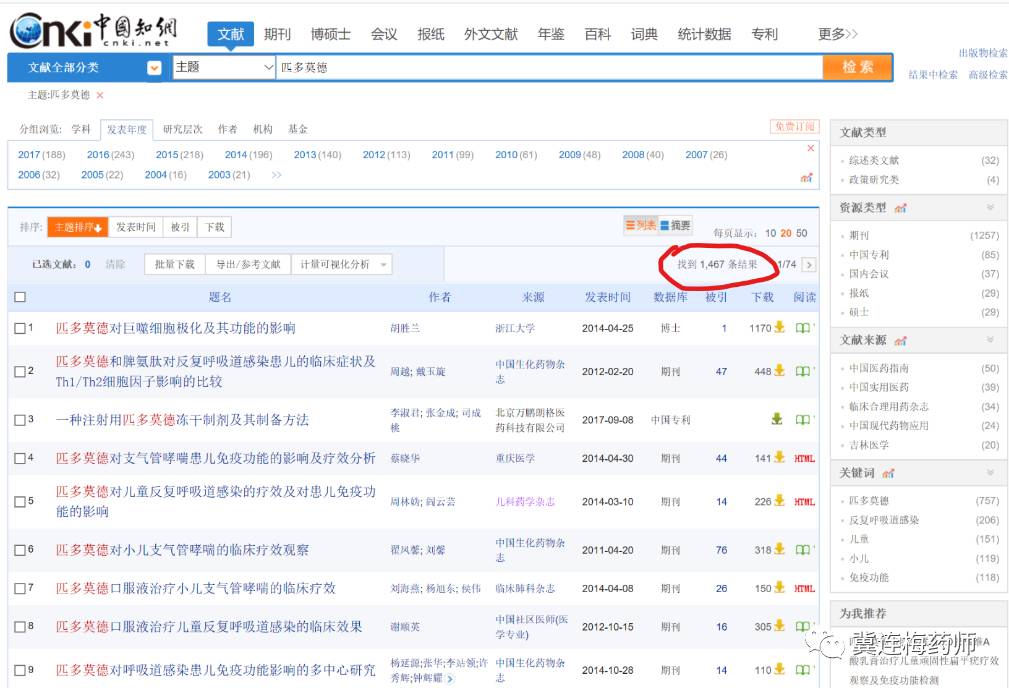Tick the select-all checkbox in table header
1009x688 pixels.
click(x=20, y=297)
